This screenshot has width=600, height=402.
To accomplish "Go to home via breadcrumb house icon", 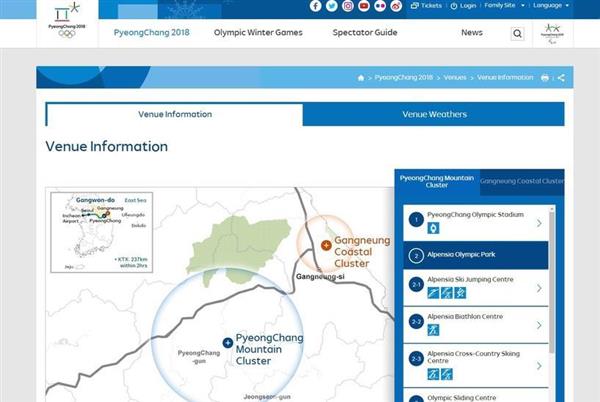I will [360, 78].
